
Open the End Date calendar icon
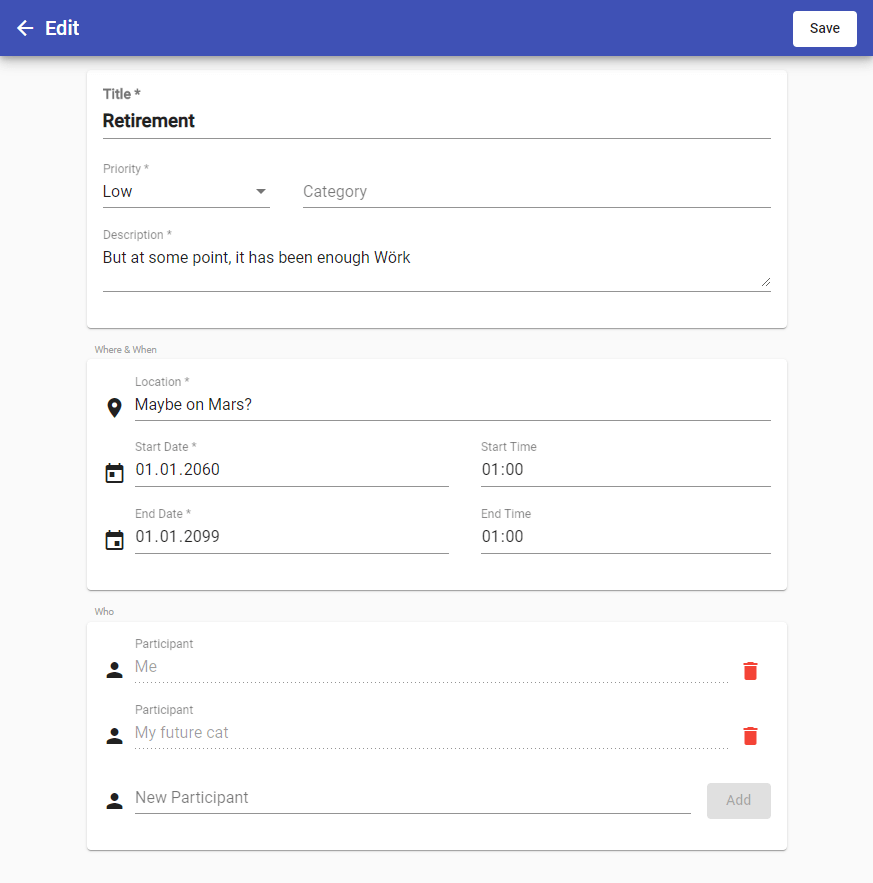pos(114,540)
